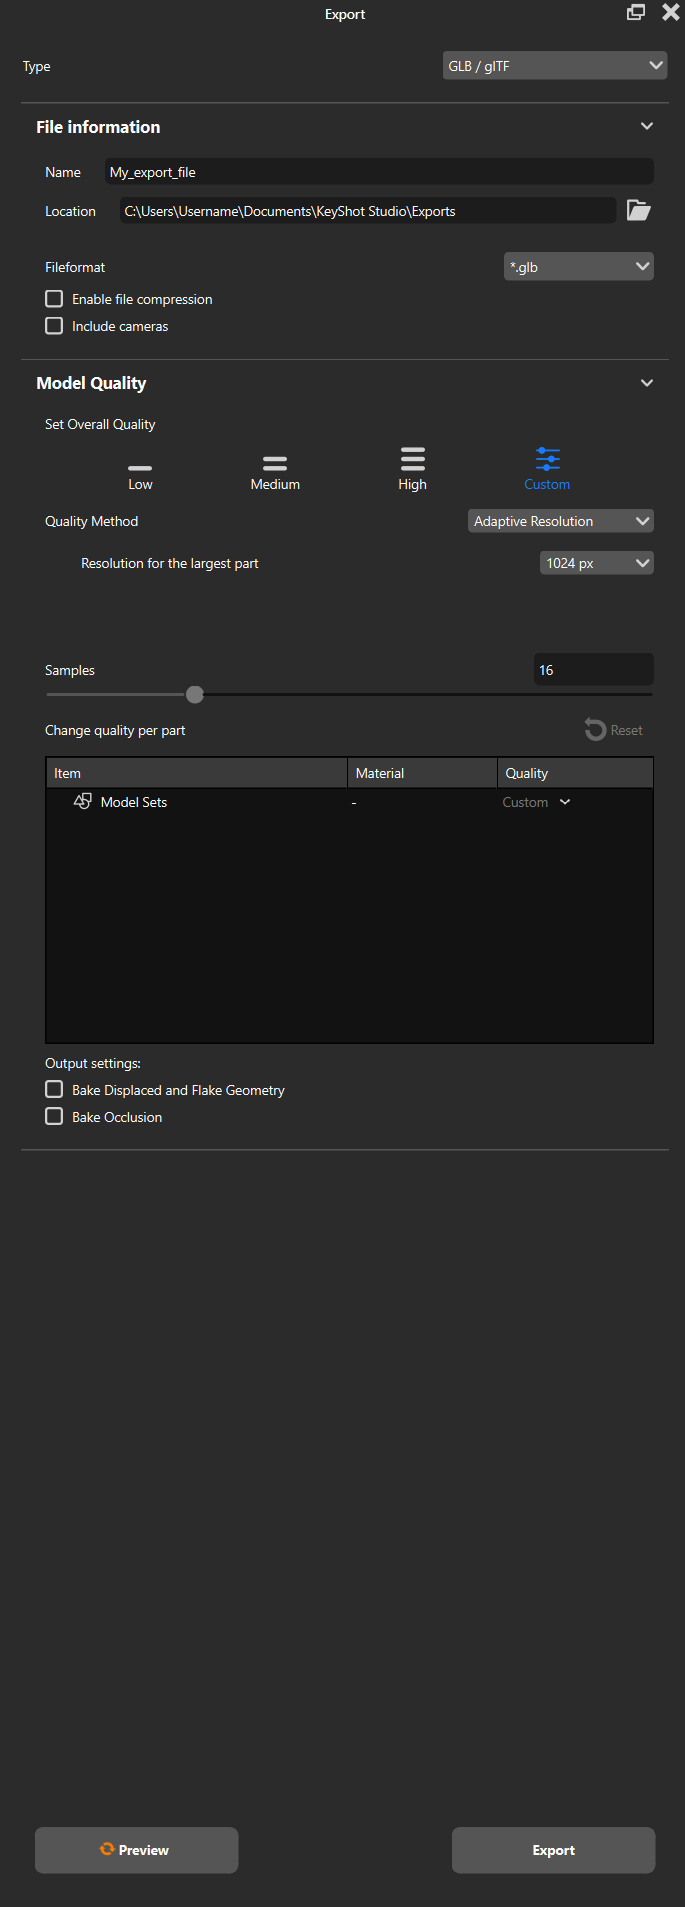685x1907 pixels.
Task: Click the Export button
Action: [553, 1850]
